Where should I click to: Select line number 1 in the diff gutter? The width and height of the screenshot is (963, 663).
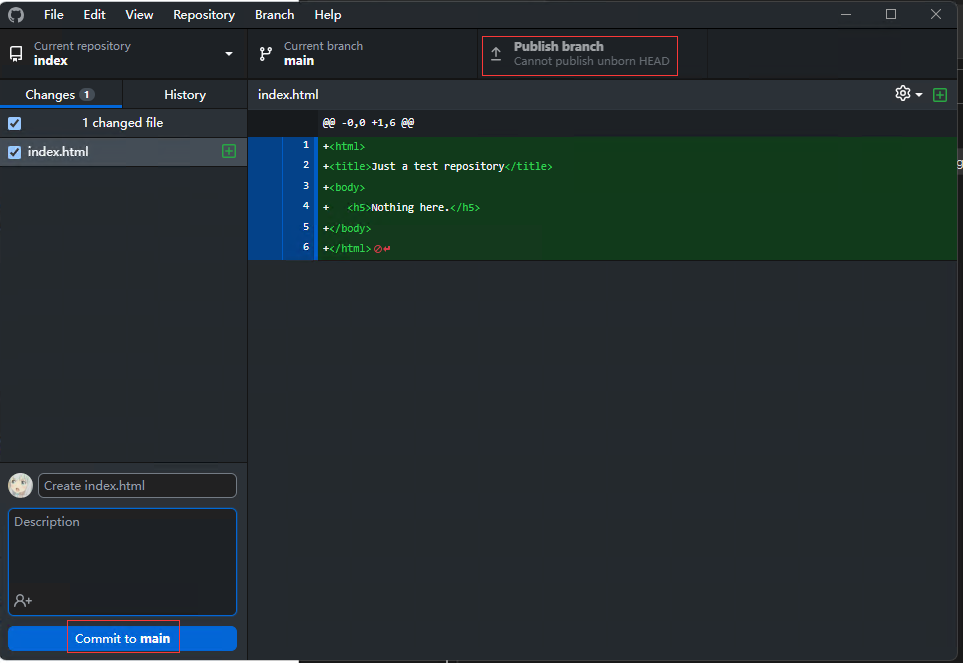(x=306, y=145)
